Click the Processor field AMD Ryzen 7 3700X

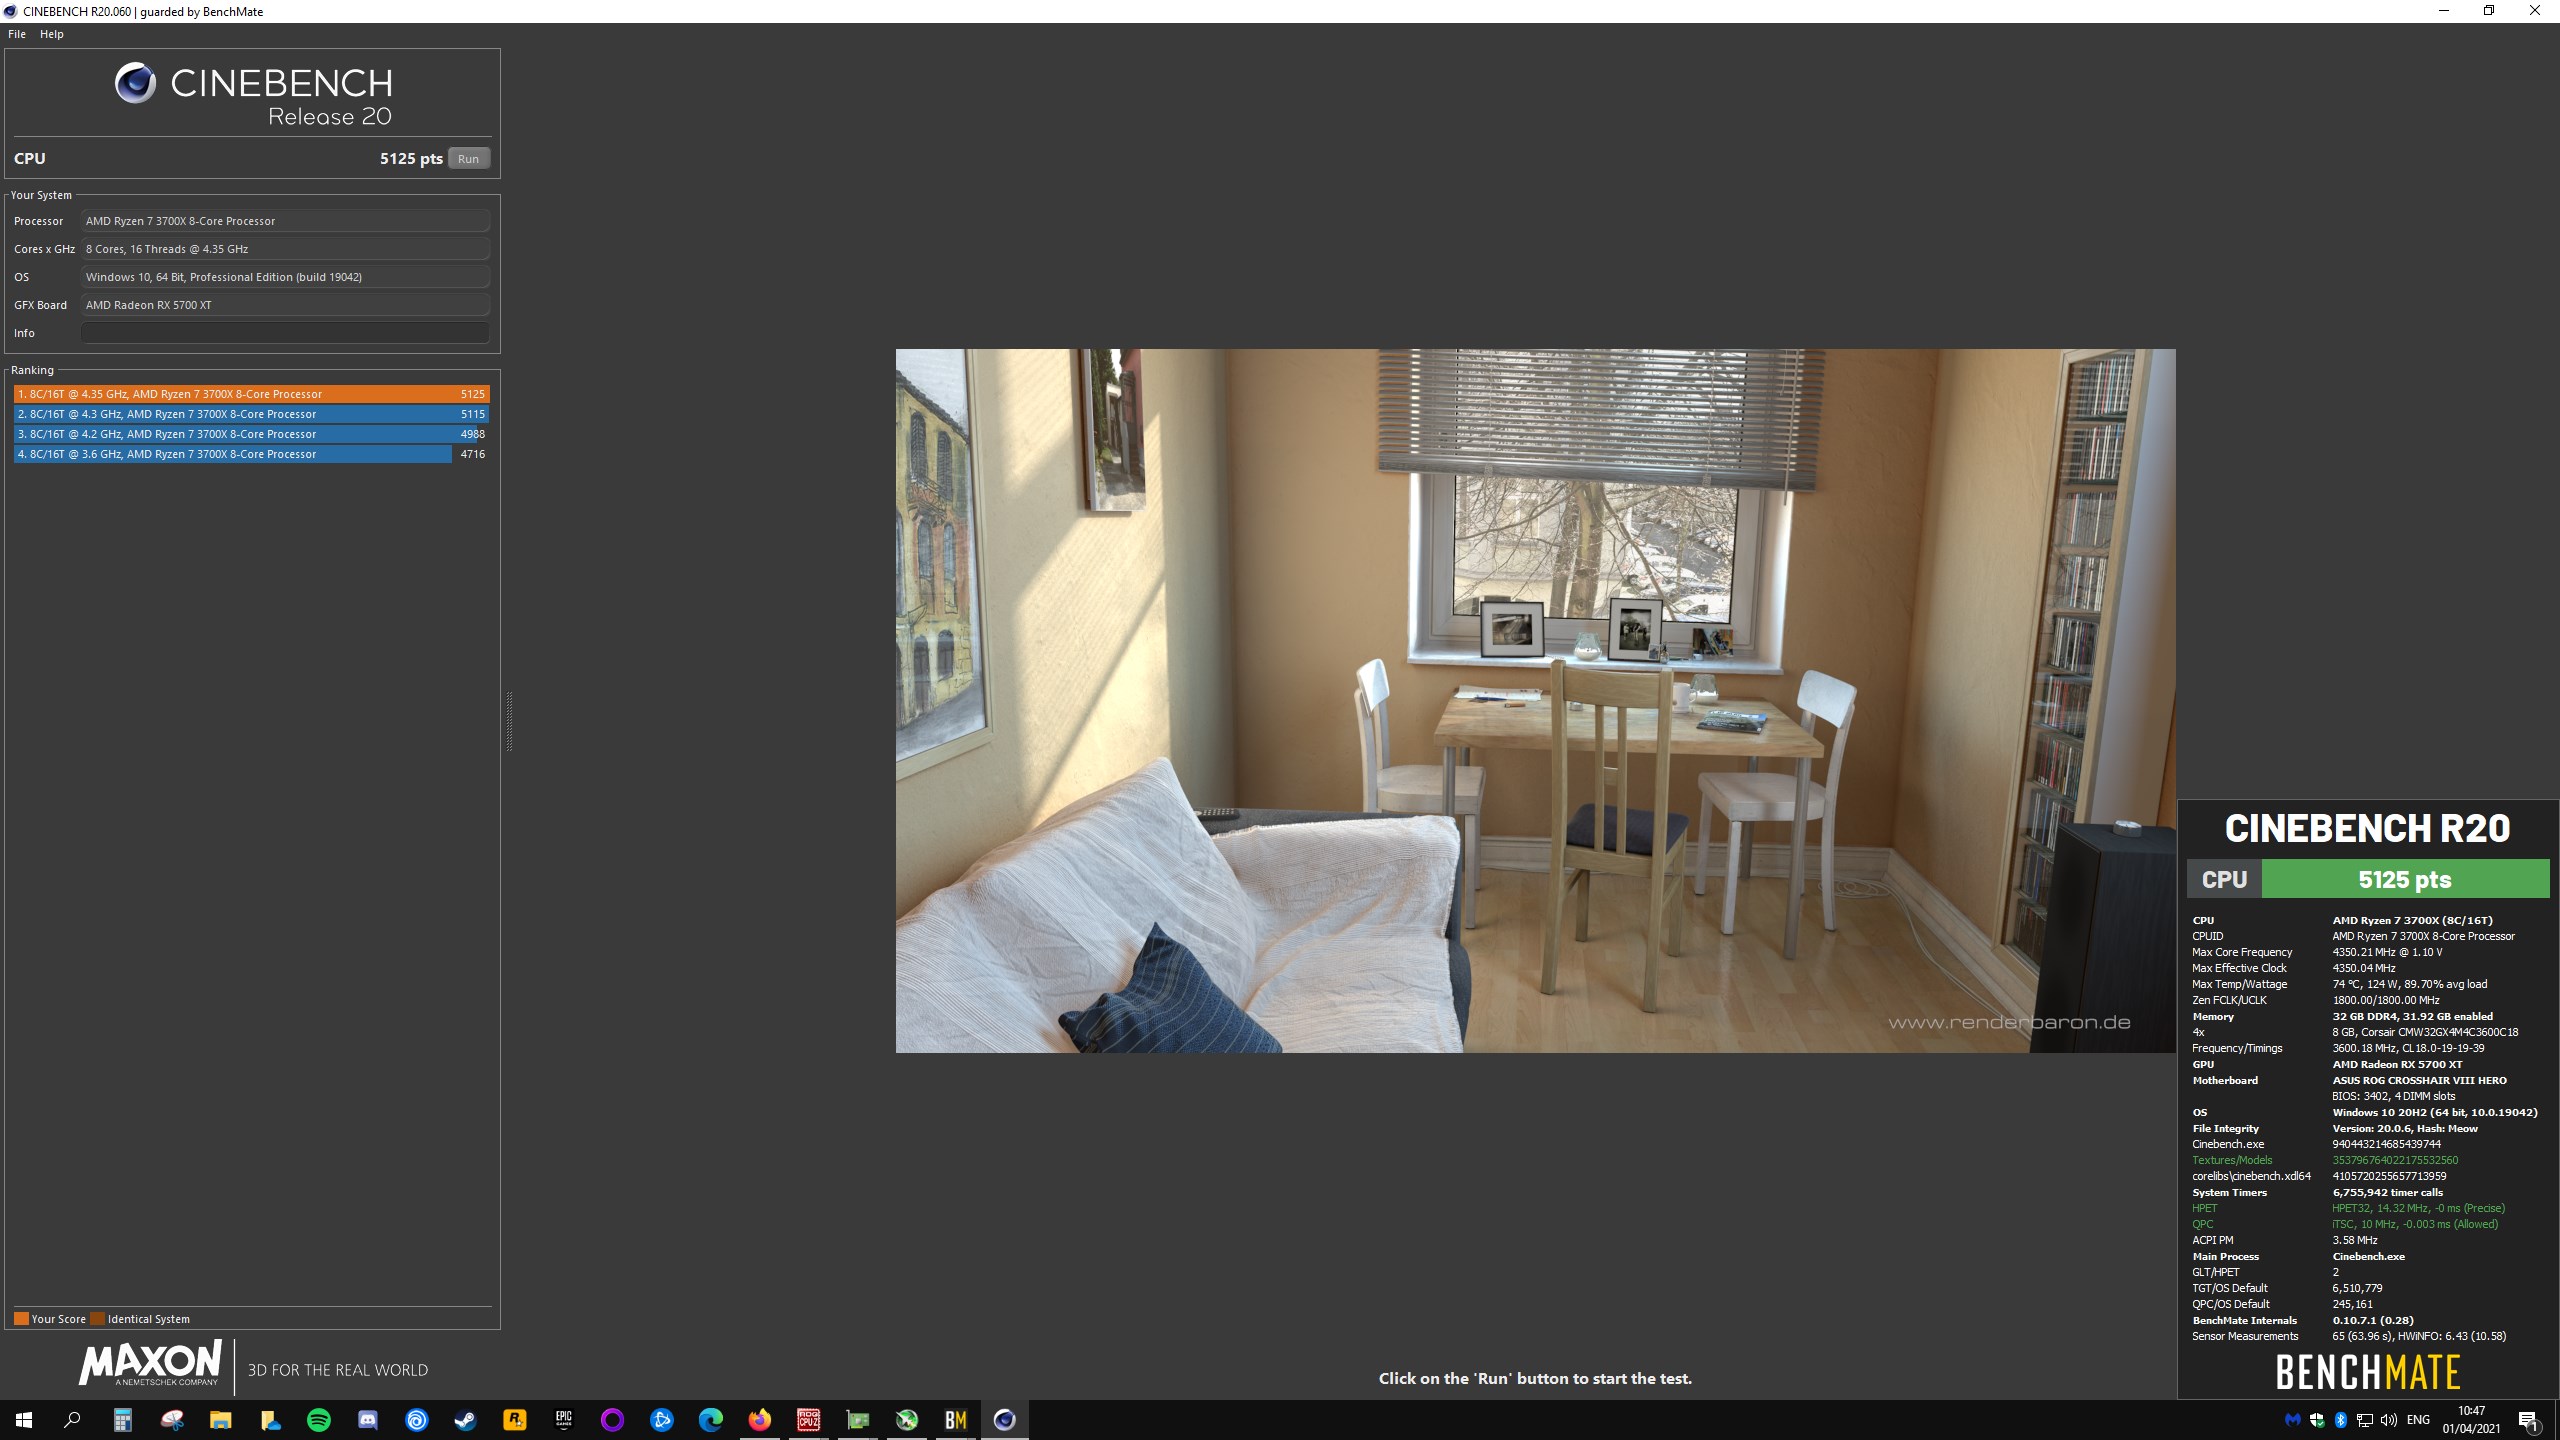285,221
